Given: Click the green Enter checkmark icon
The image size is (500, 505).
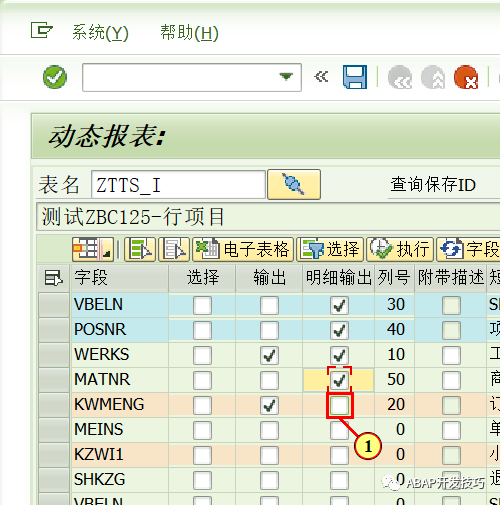Looking at the screenshot, I should pyautogui.click(x=55, y=77).
